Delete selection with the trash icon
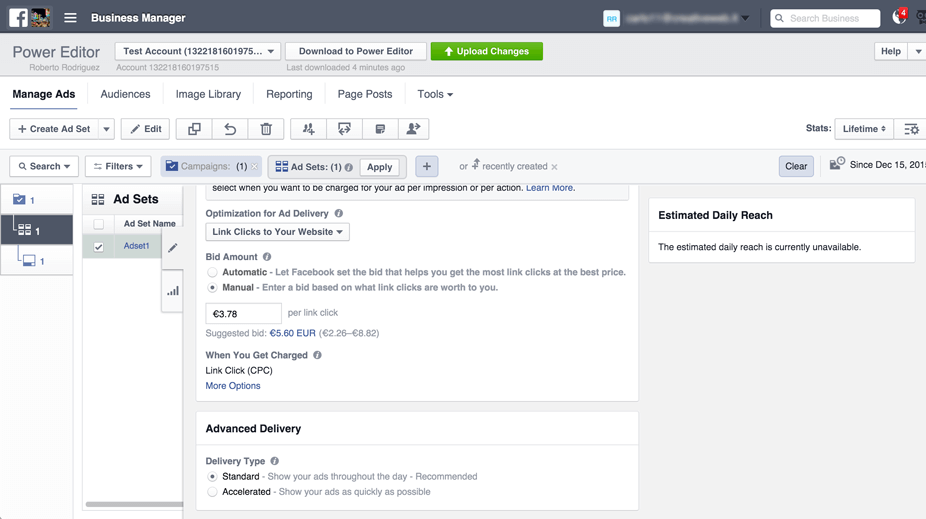Screen dimensions: 926x519 click(x=266, y=129)
